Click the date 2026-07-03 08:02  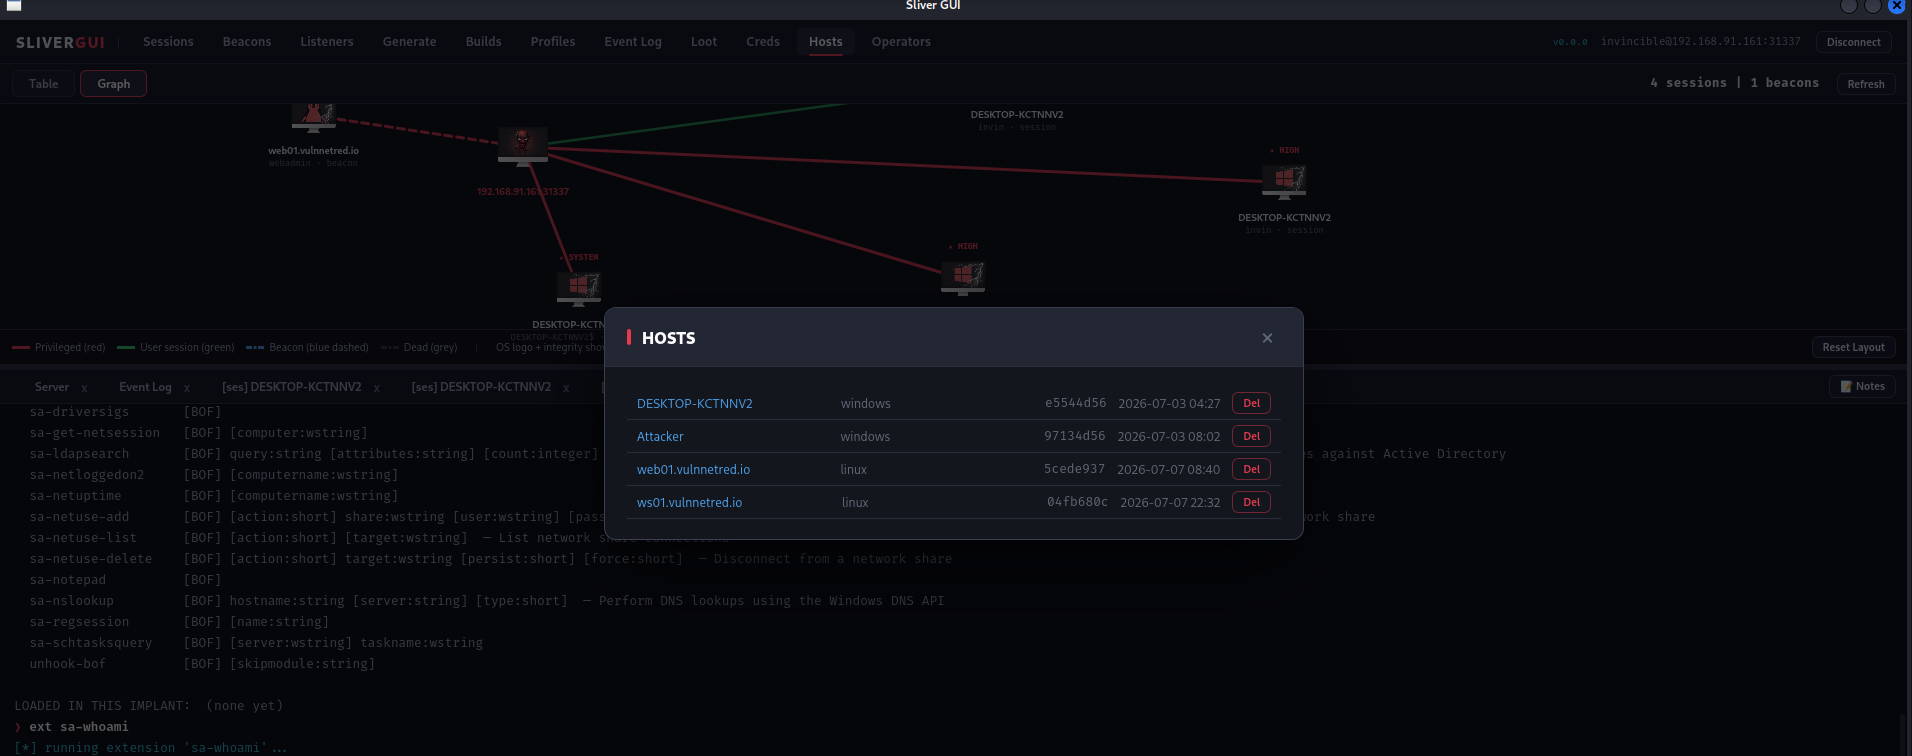1169,437
